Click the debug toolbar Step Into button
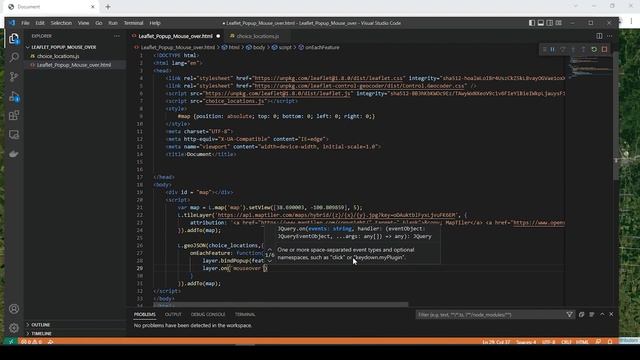Image resolution: width=640 pixels, height=360 pixels. click(x=573, y=49)
